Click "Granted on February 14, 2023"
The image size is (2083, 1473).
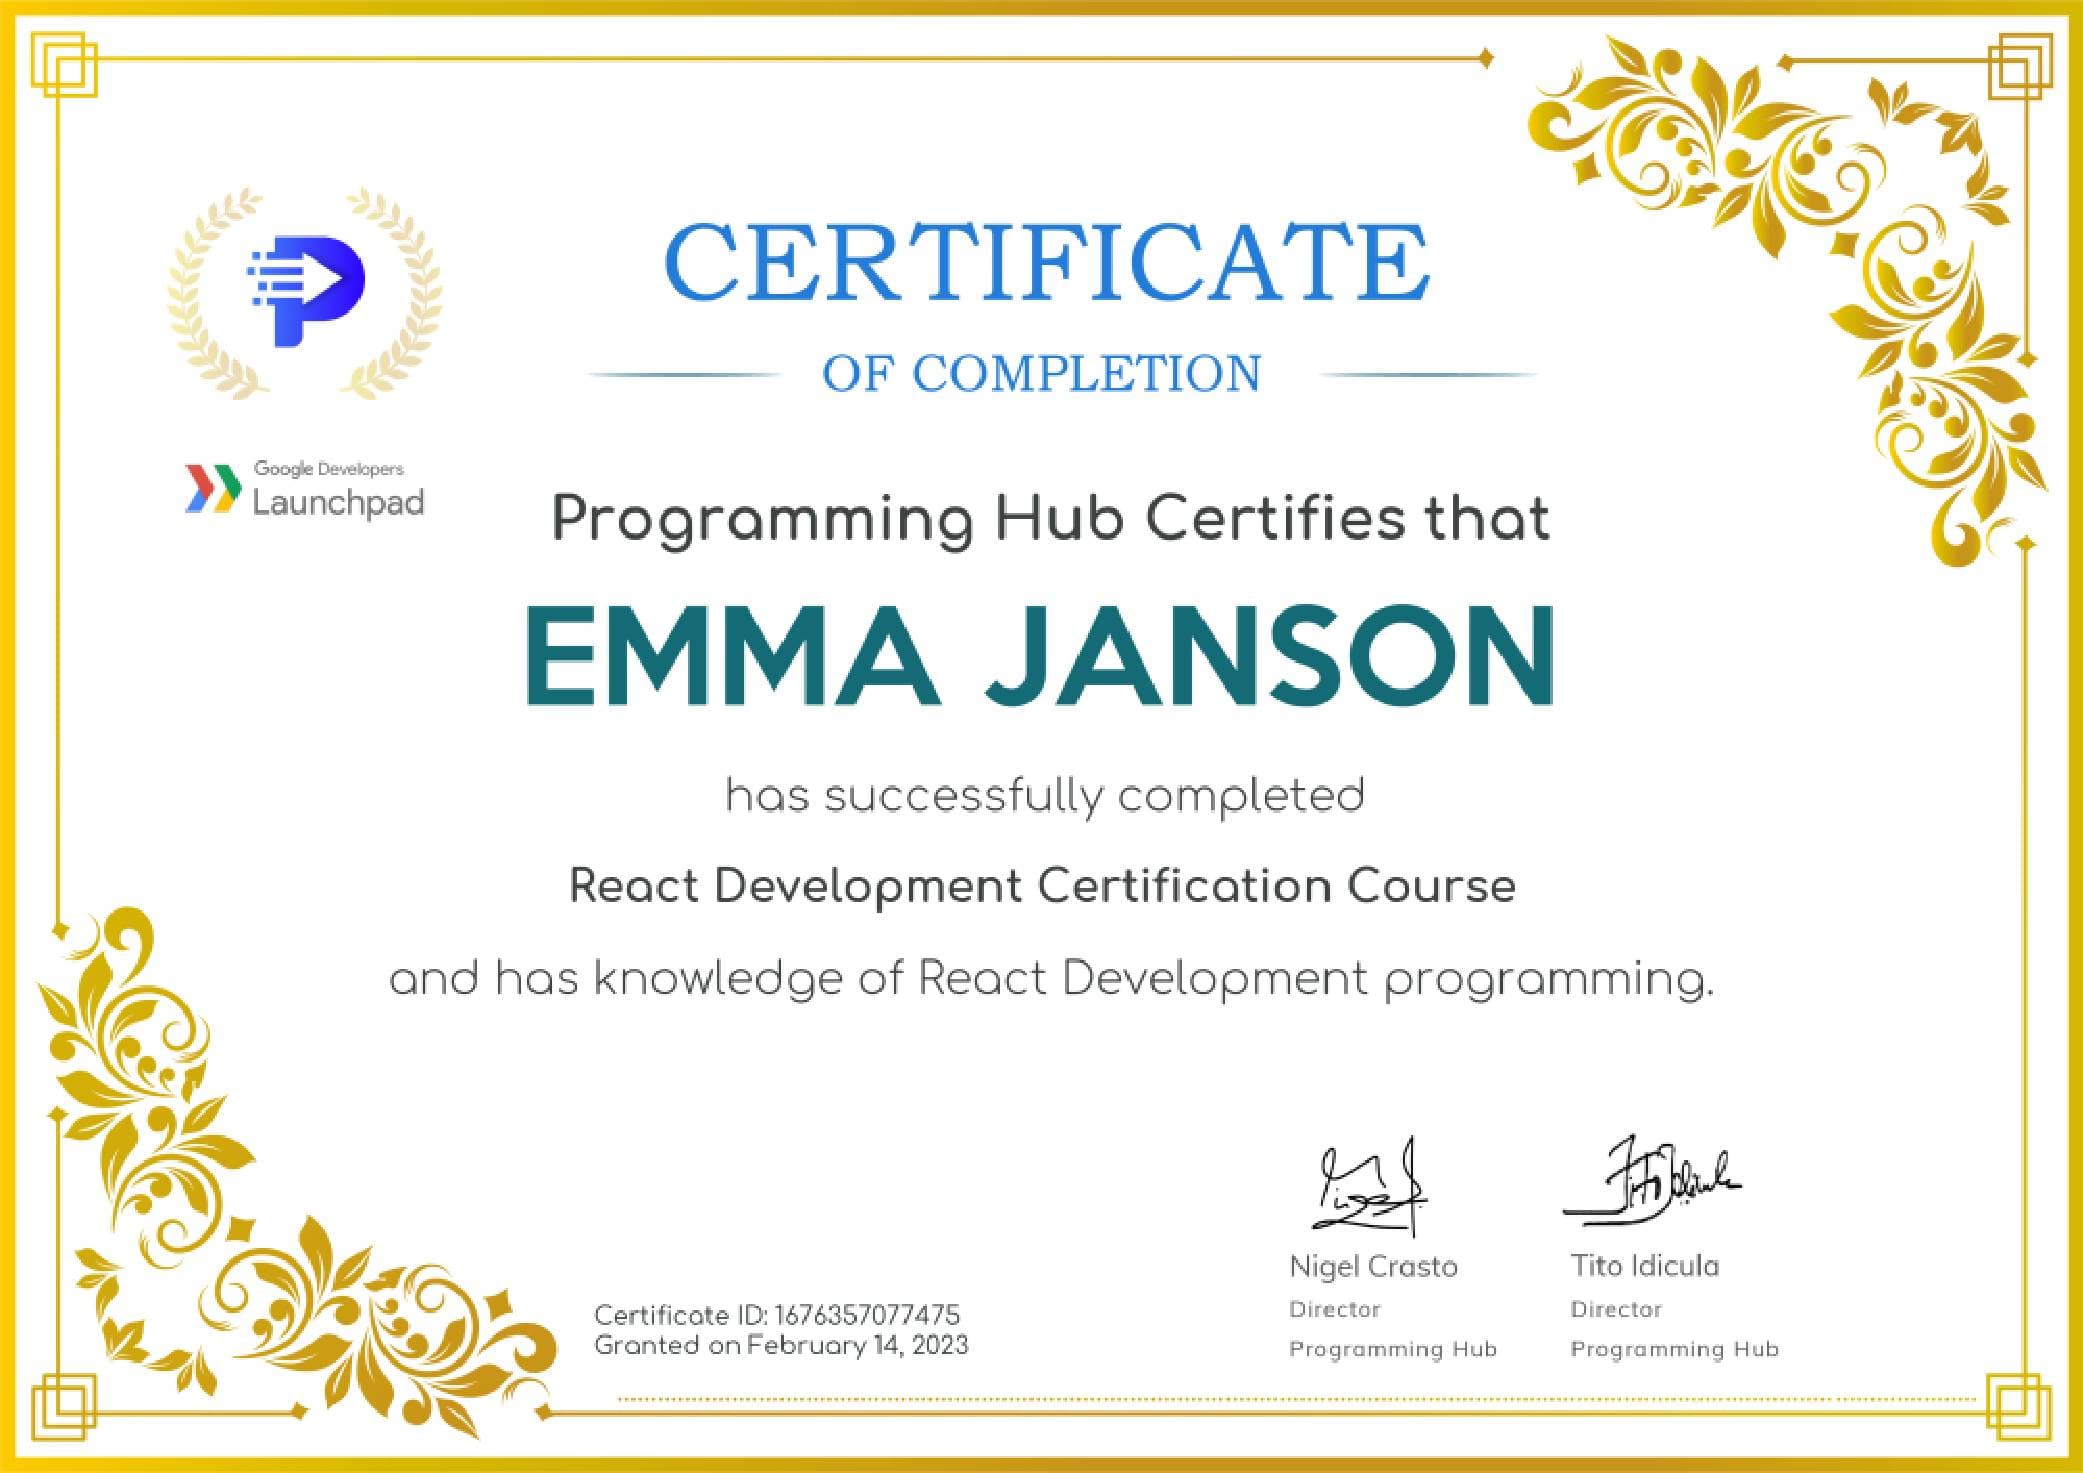[781, 1345]
